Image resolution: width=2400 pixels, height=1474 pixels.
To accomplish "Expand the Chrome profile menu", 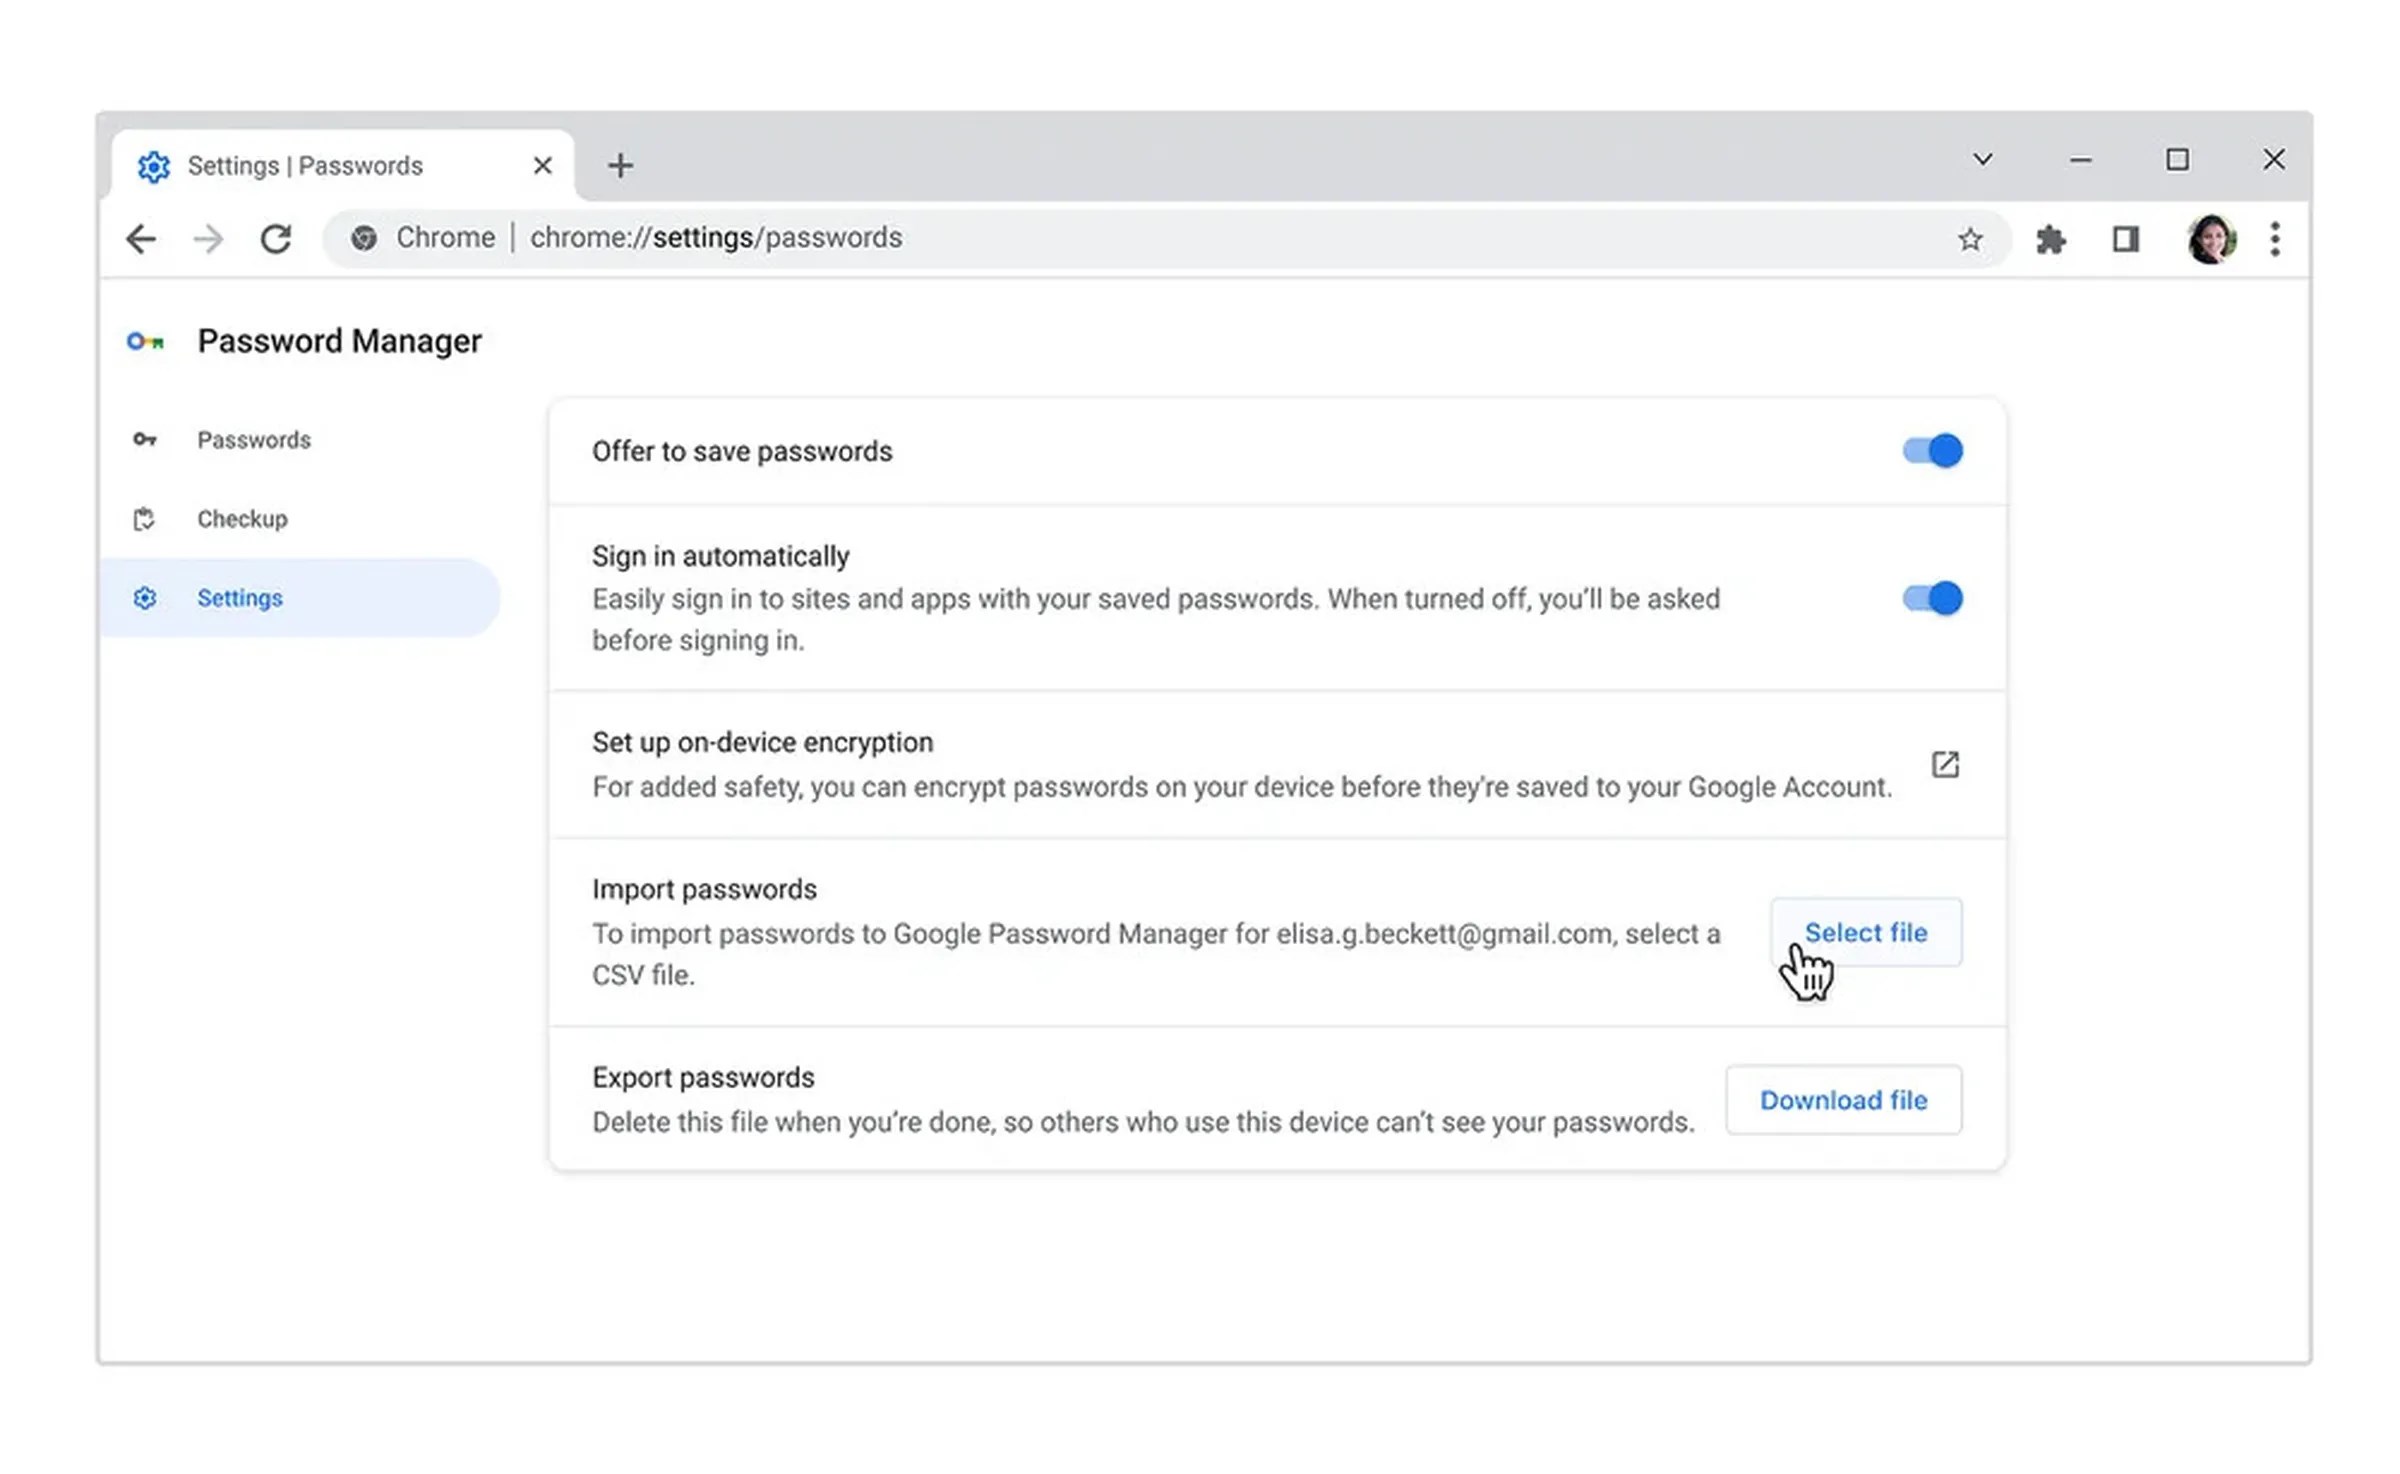I will pos(2211,238).
